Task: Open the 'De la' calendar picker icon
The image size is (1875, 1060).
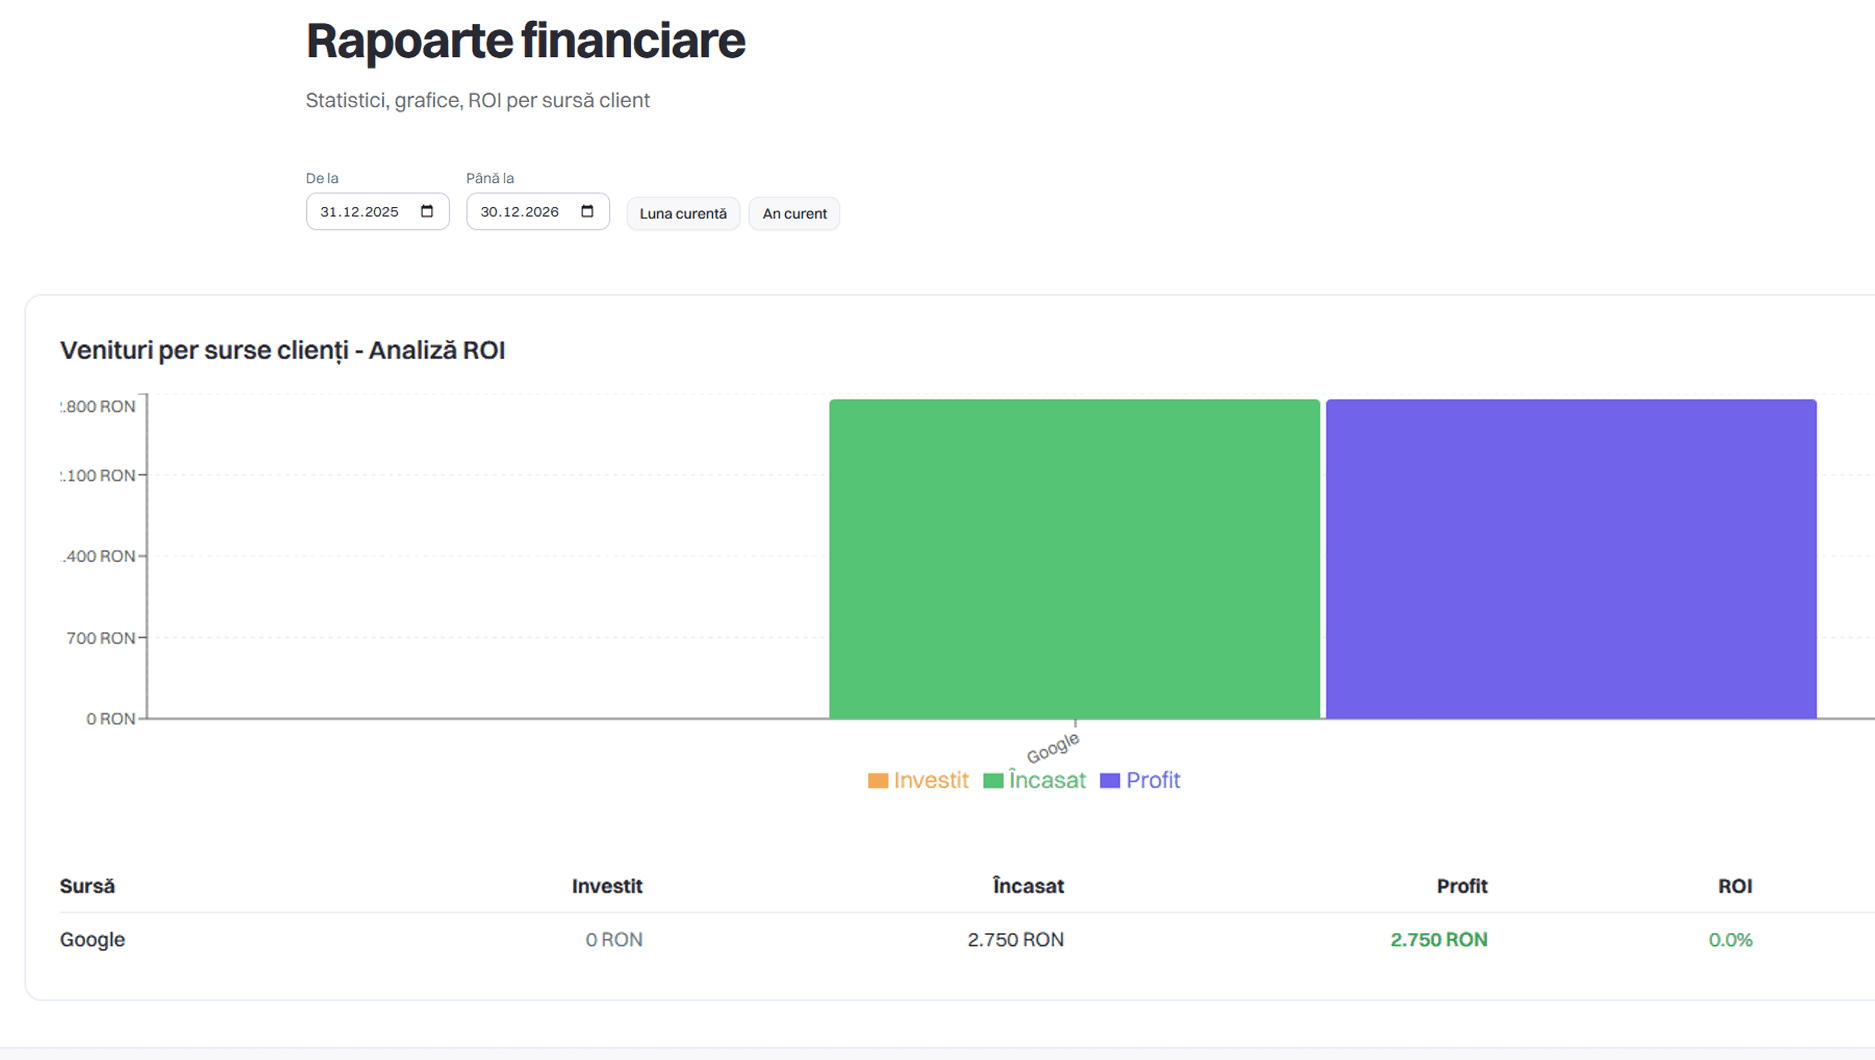Action: [x=427, y=211]
